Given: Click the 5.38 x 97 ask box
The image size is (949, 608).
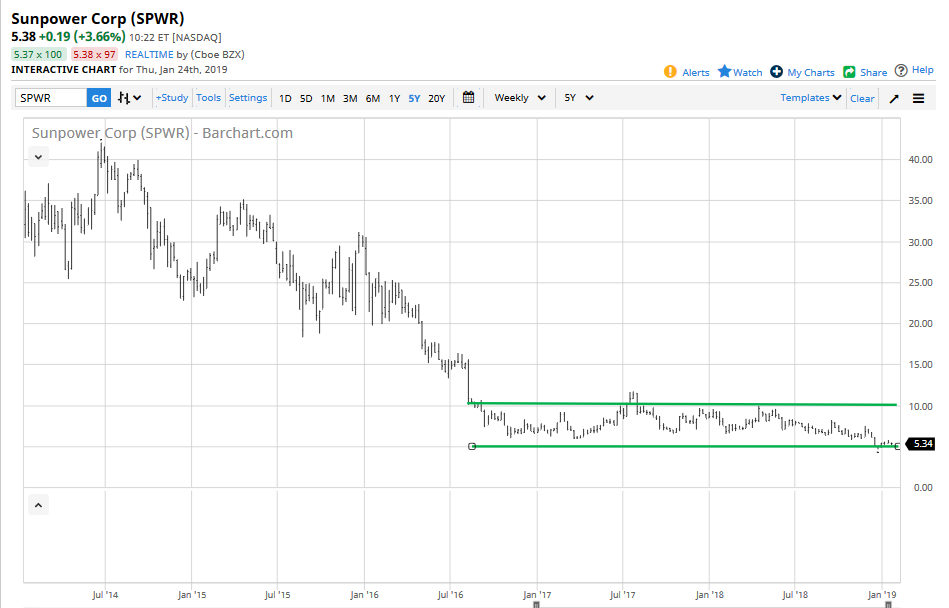Looking at the screenshot, I should point(94,54).
